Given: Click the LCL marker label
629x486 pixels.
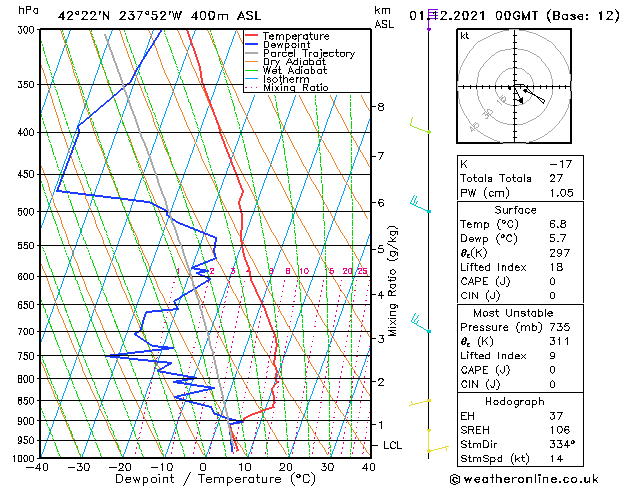Looking at the screenshot, I should tap(392, 446).
